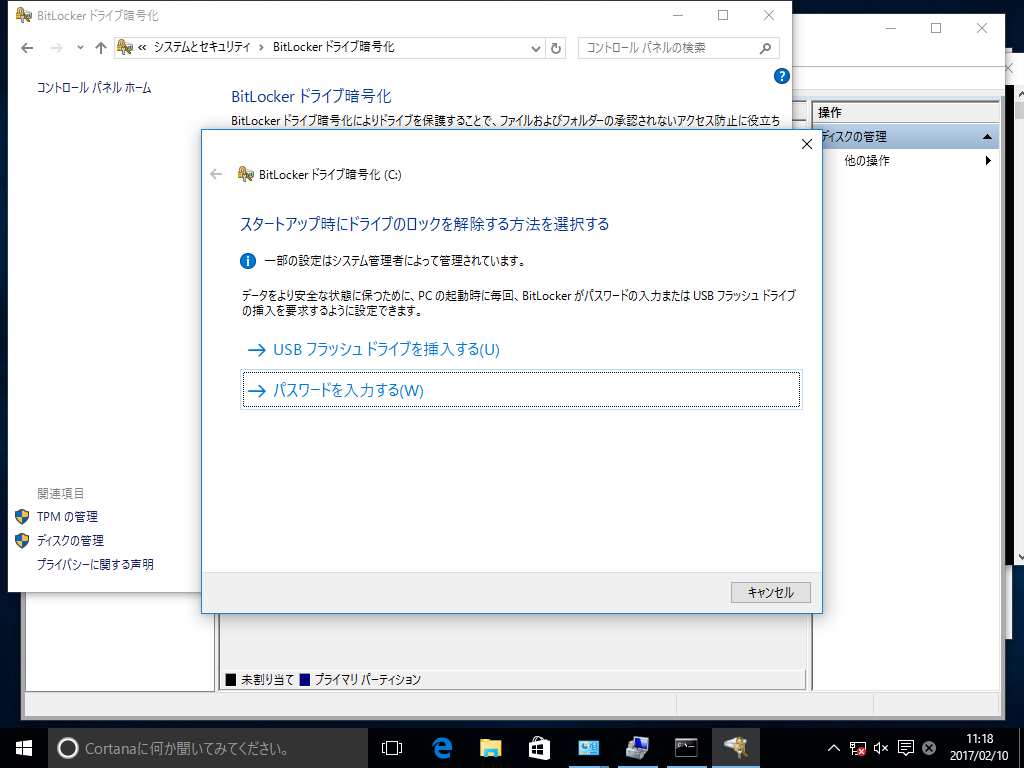Select the enter password (W) option

pos(520,390)
